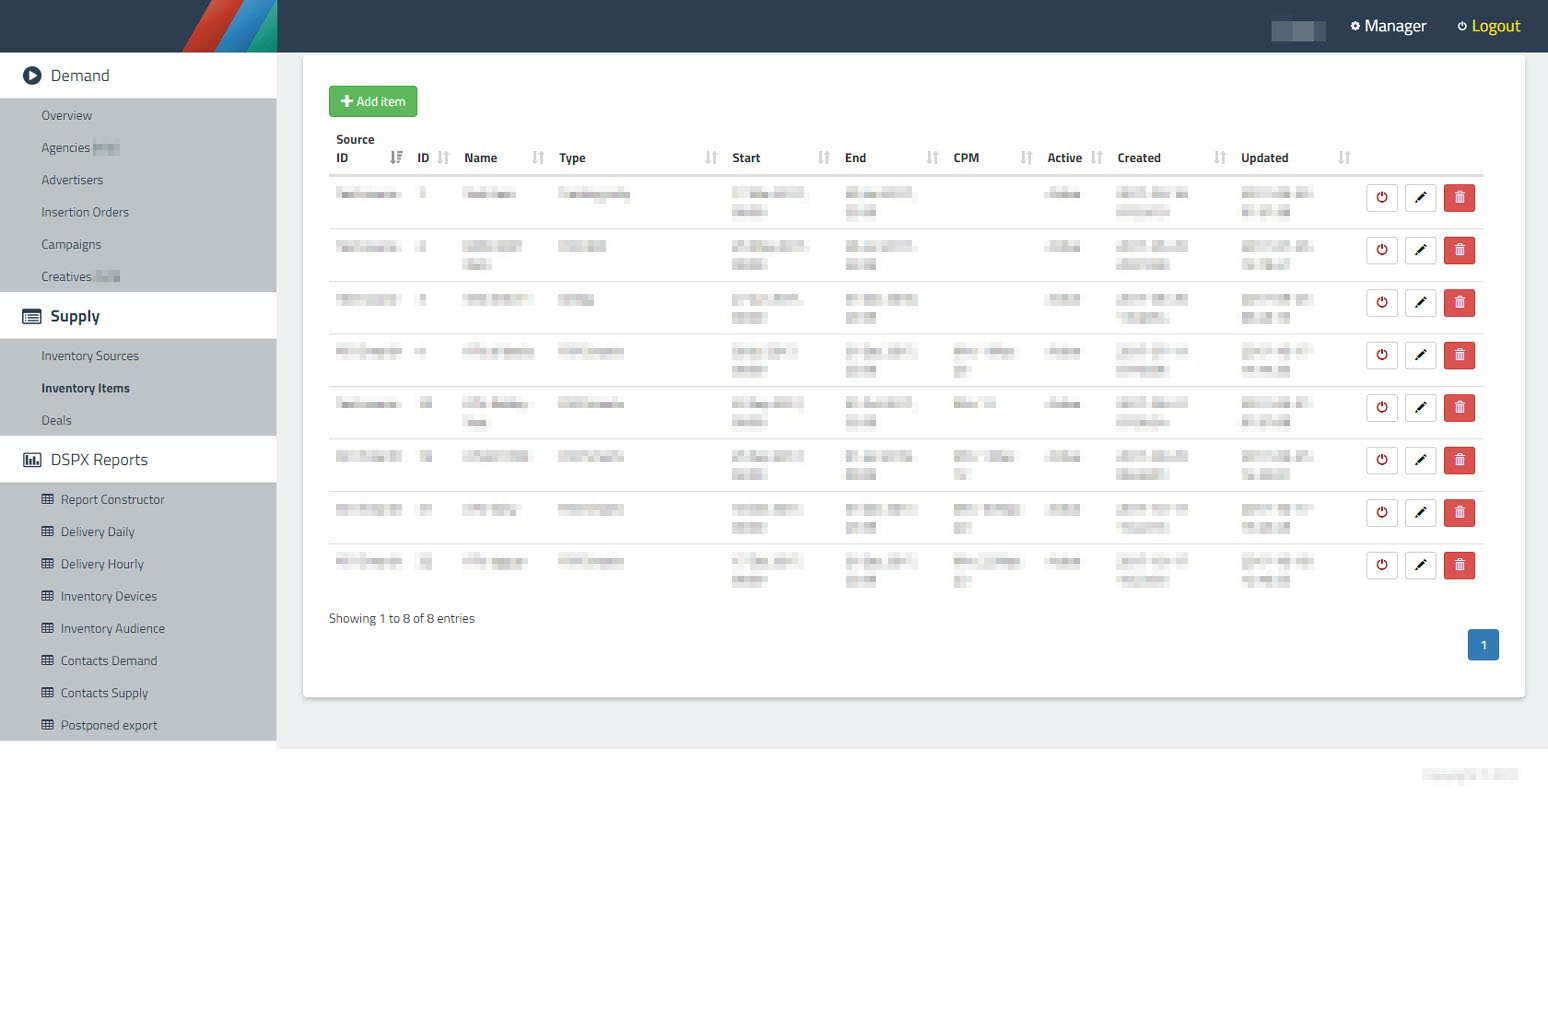Open the Delivery Hourly report
The height and width of the screenshot is (1016, 1548).
coord(102,564)
